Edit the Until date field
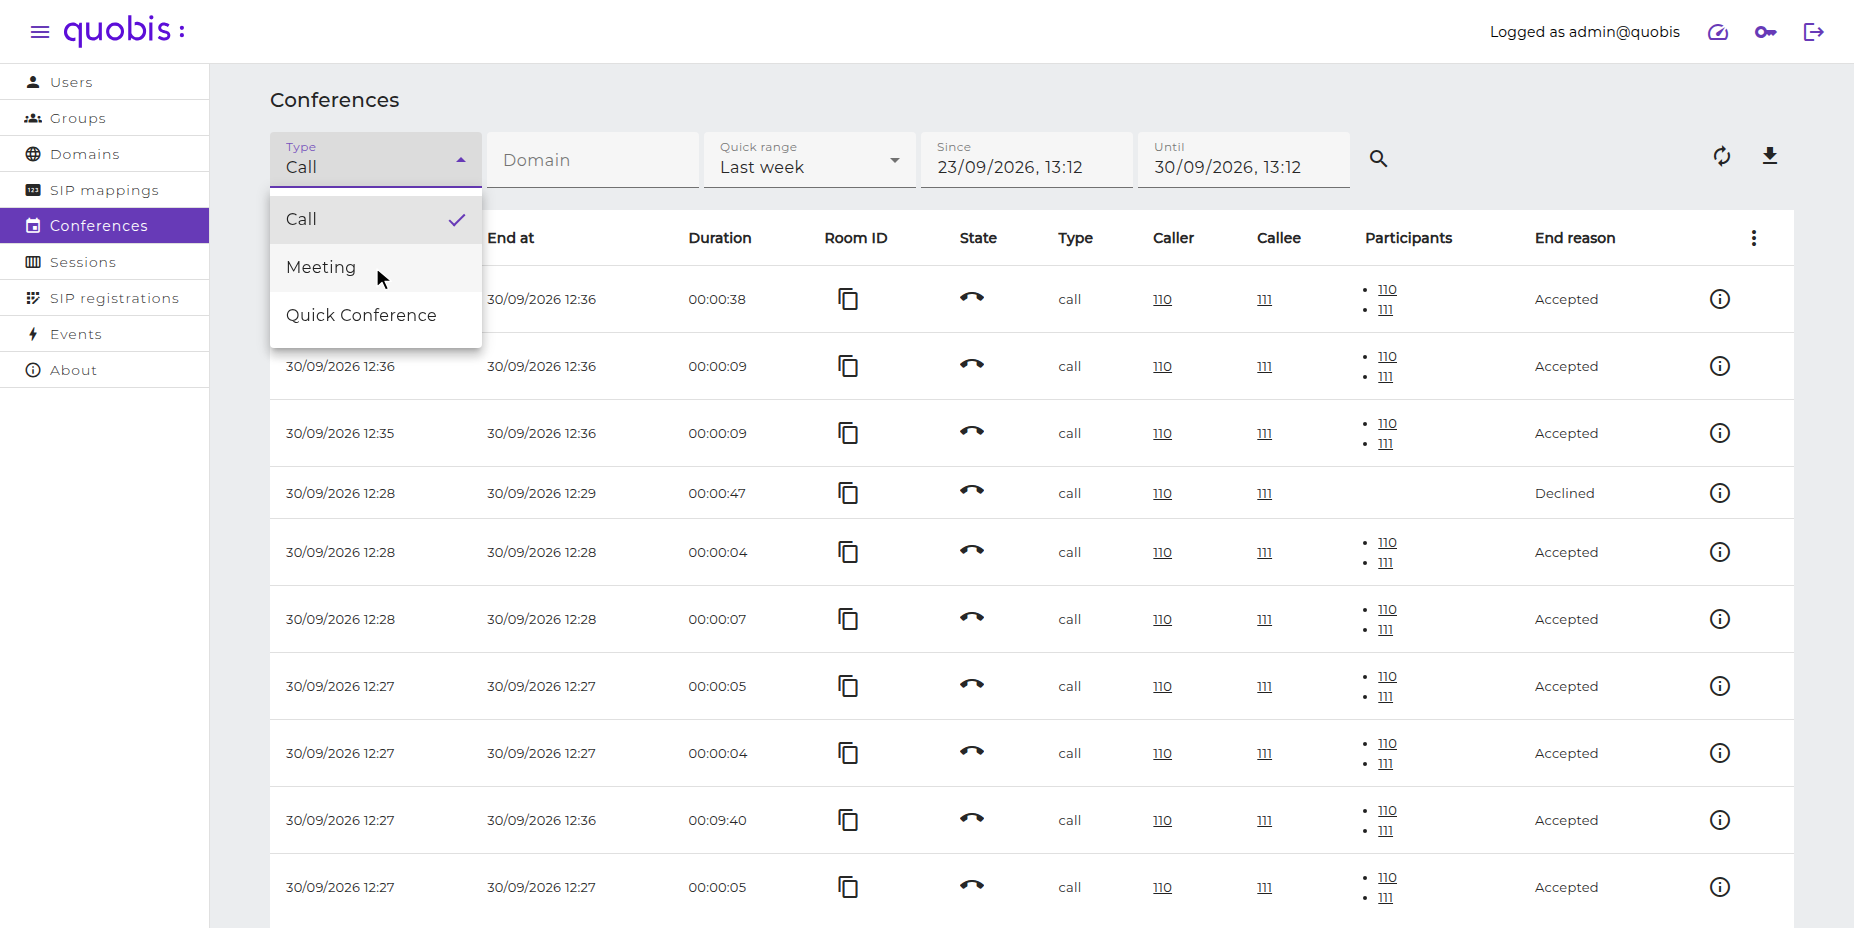1854x928 pixels. 1244,160
